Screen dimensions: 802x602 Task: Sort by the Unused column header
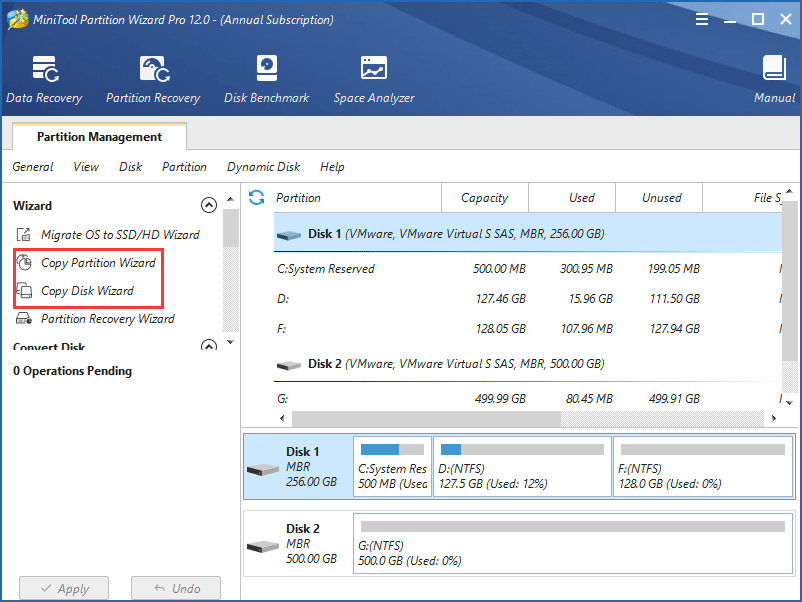(659, 197)
